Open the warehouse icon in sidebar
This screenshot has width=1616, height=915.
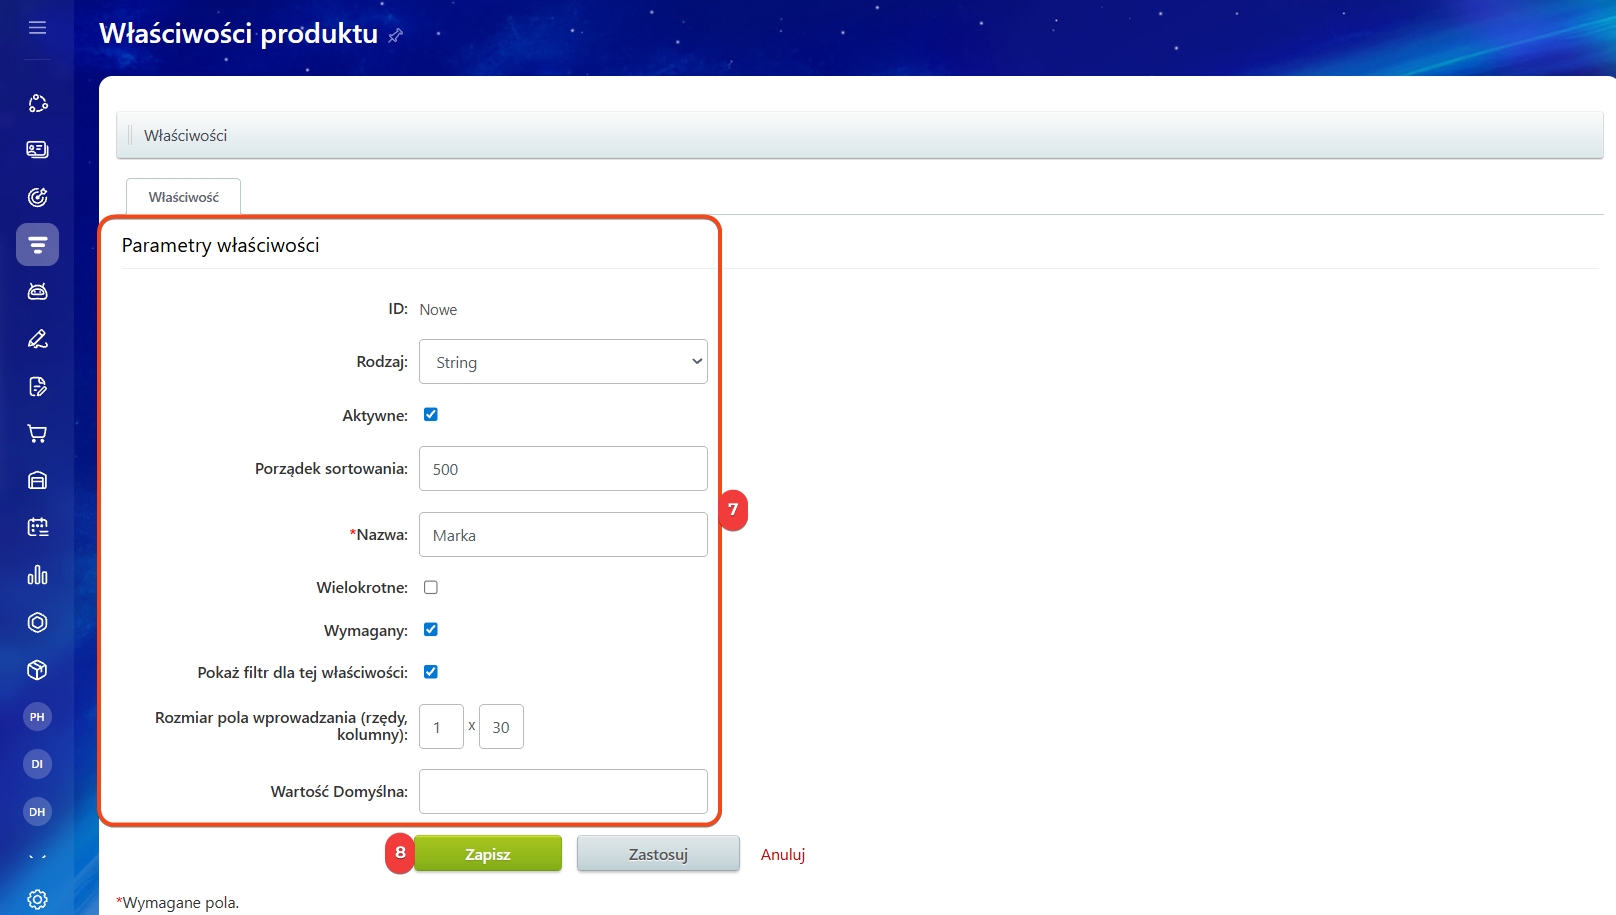click(37, 480)
